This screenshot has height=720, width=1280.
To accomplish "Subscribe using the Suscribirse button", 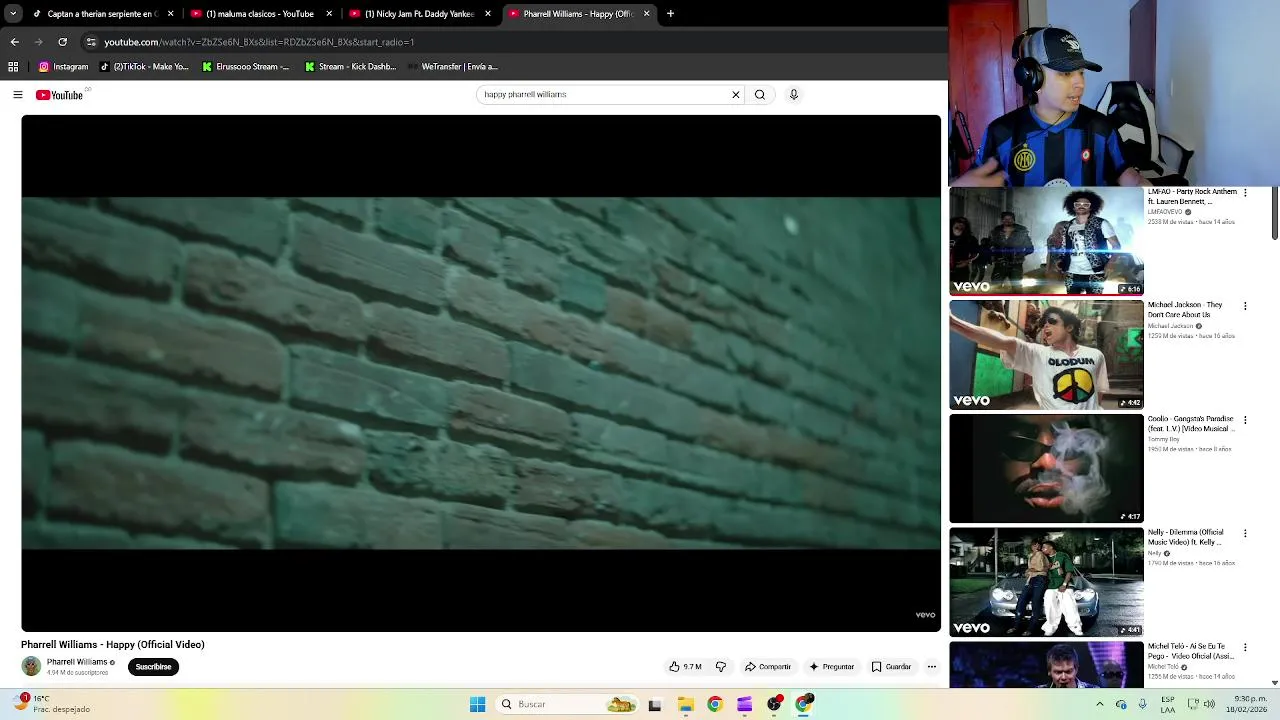I will 153,667.
